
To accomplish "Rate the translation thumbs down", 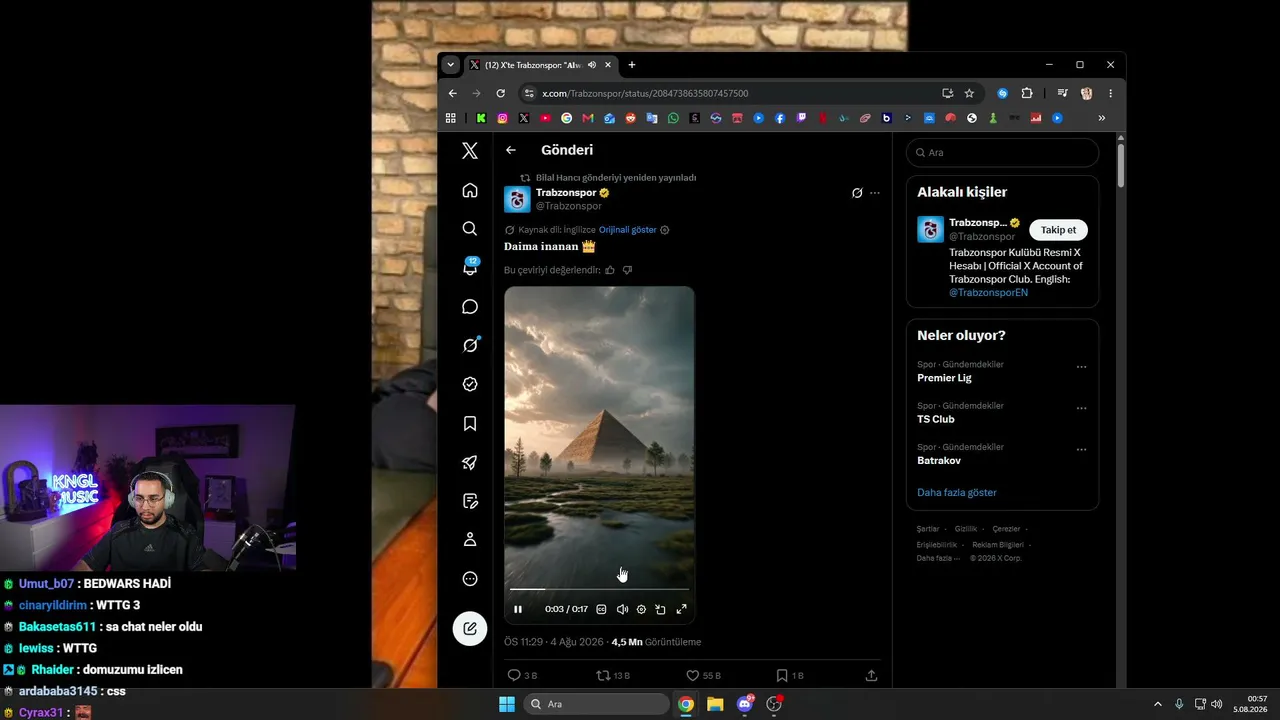I will [628, 270].
